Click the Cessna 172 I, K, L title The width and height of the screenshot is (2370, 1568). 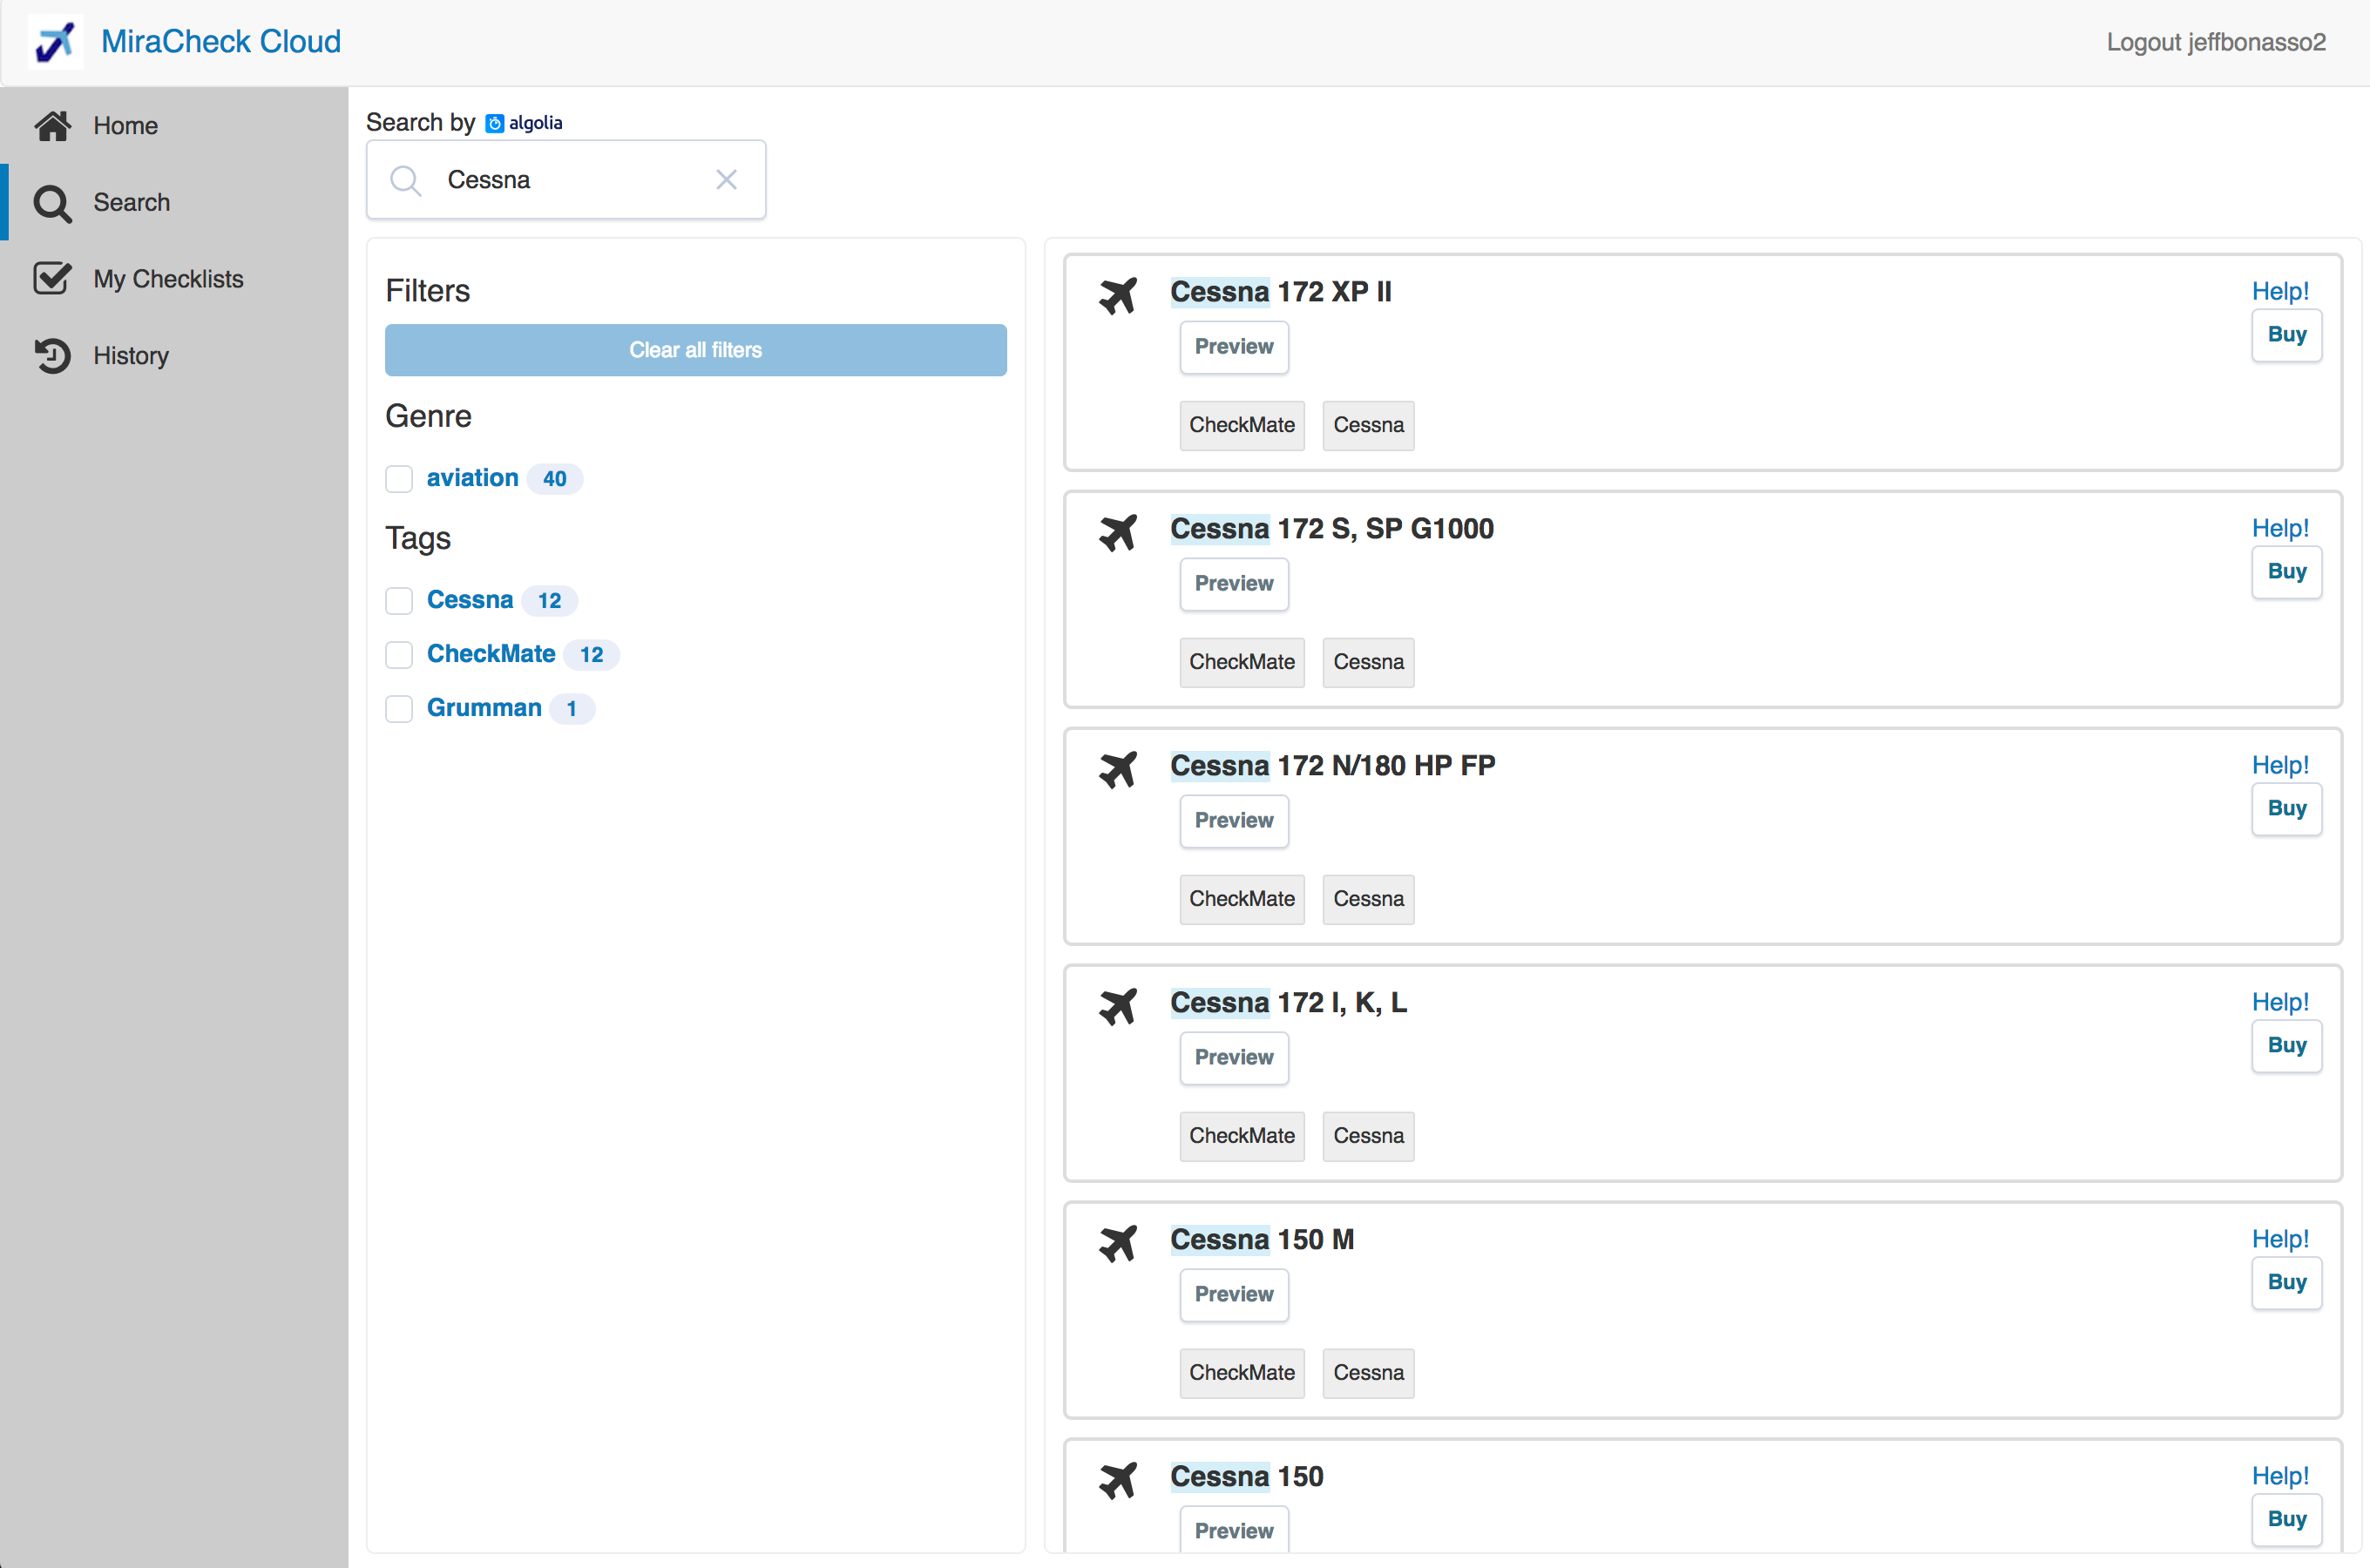(1289, 1003)
